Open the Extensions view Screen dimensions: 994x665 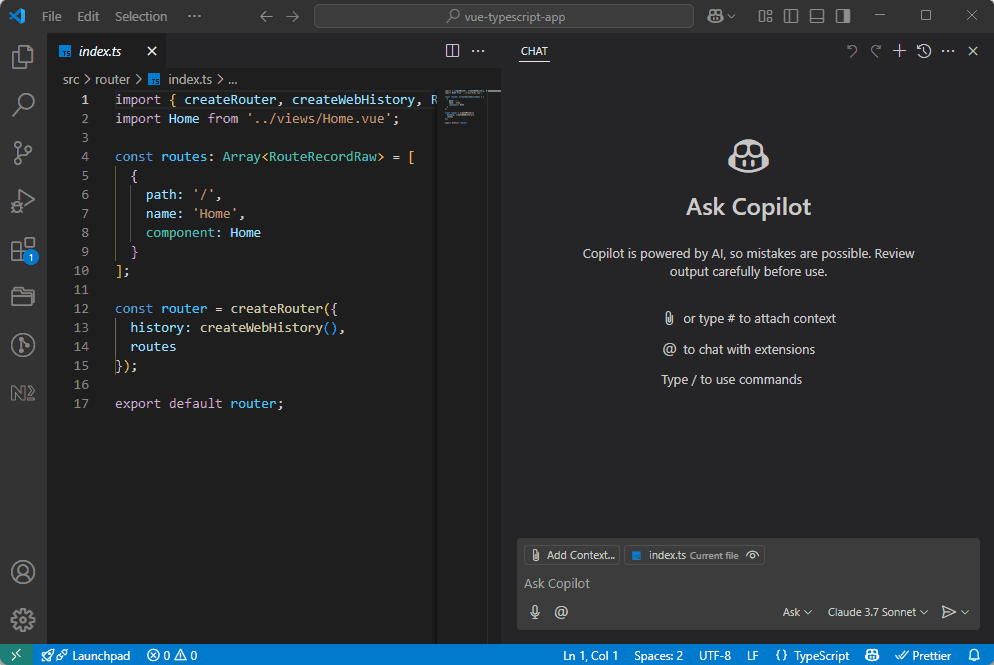pyautogui.click(x=23, y=249)
